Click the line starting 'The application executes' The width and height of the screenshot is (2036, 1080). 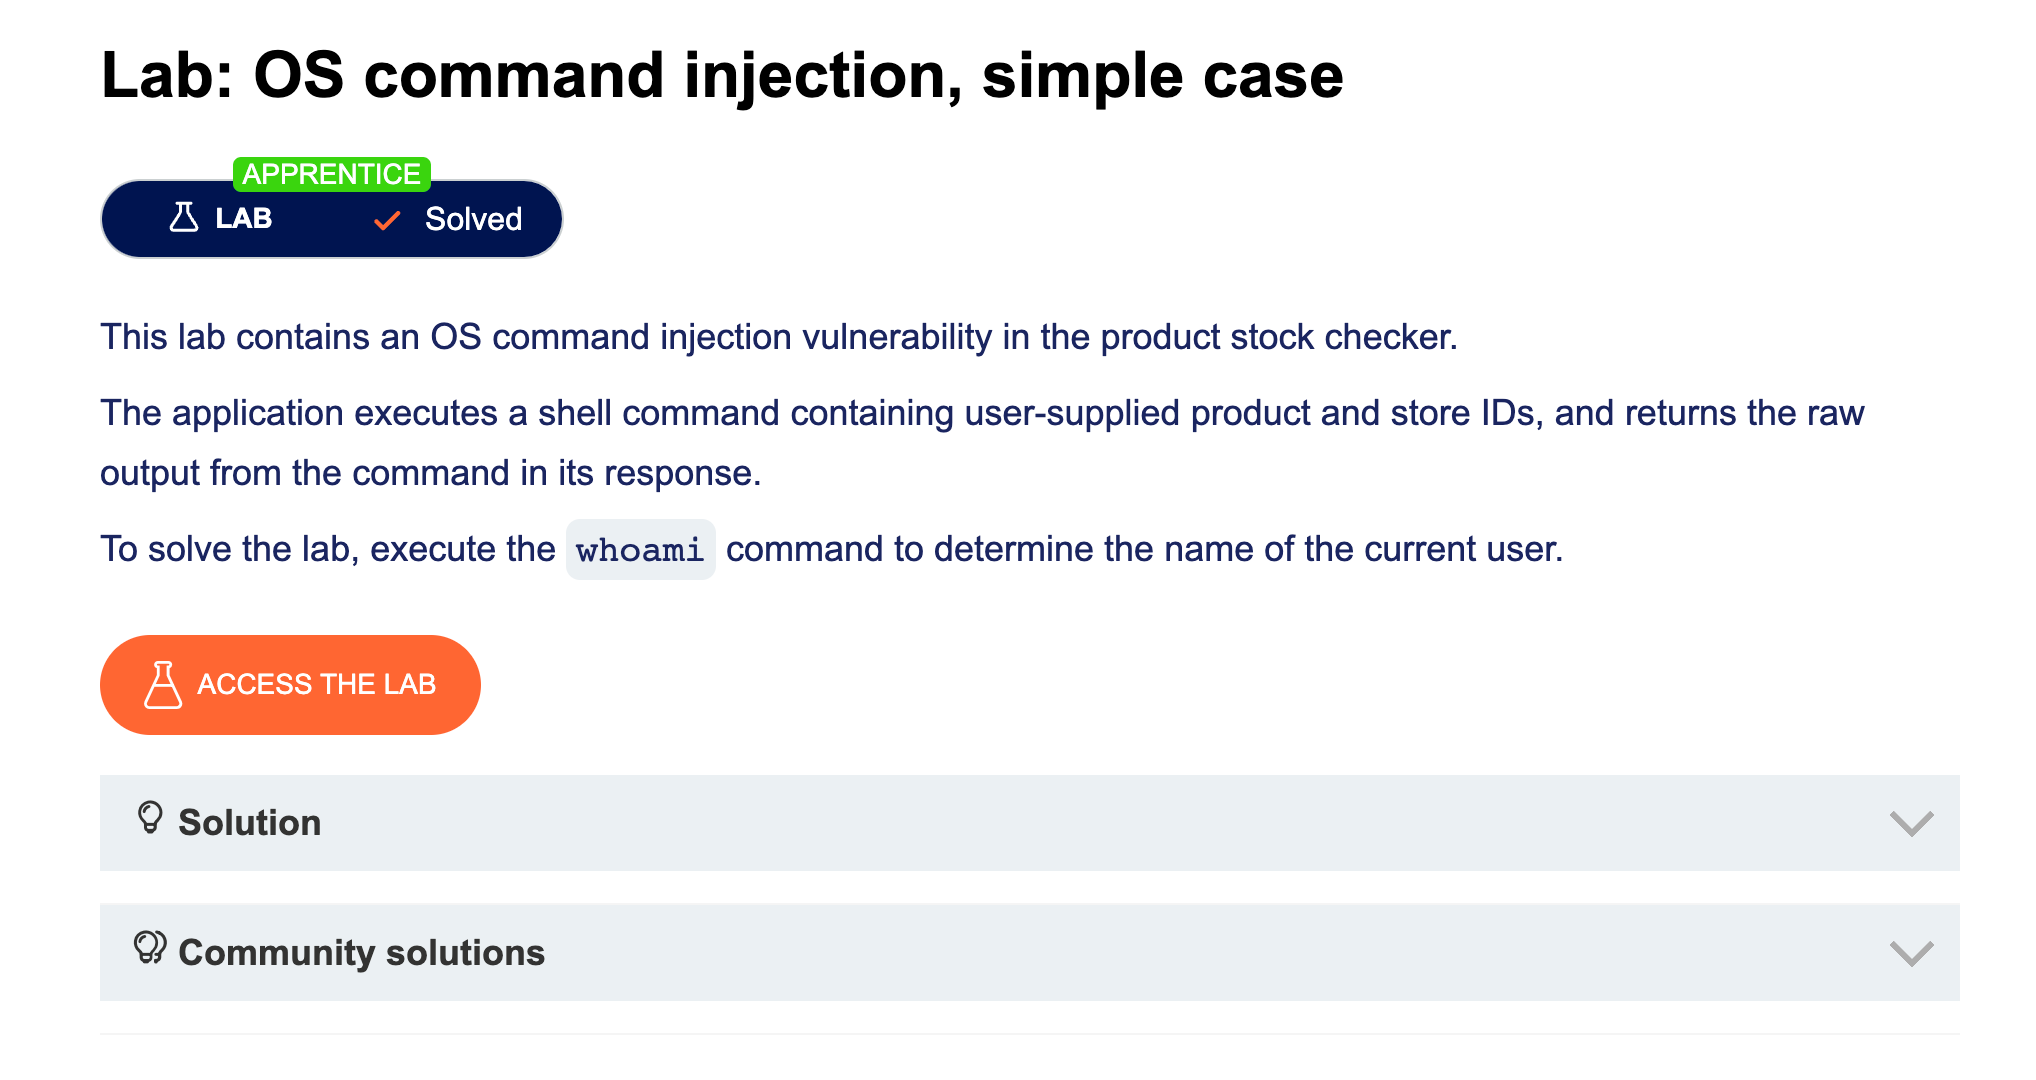(x=981, y=413)
